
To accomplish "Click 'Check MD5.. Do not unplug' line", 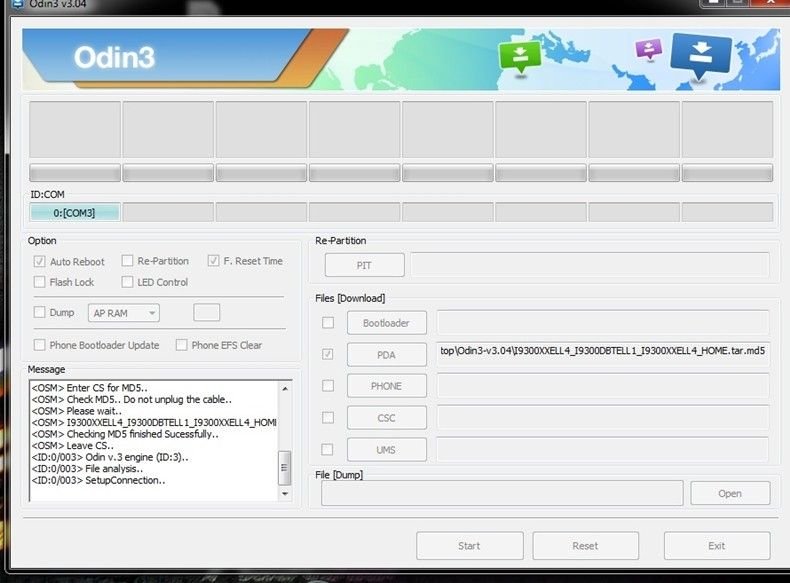I will tap(131, 399).
